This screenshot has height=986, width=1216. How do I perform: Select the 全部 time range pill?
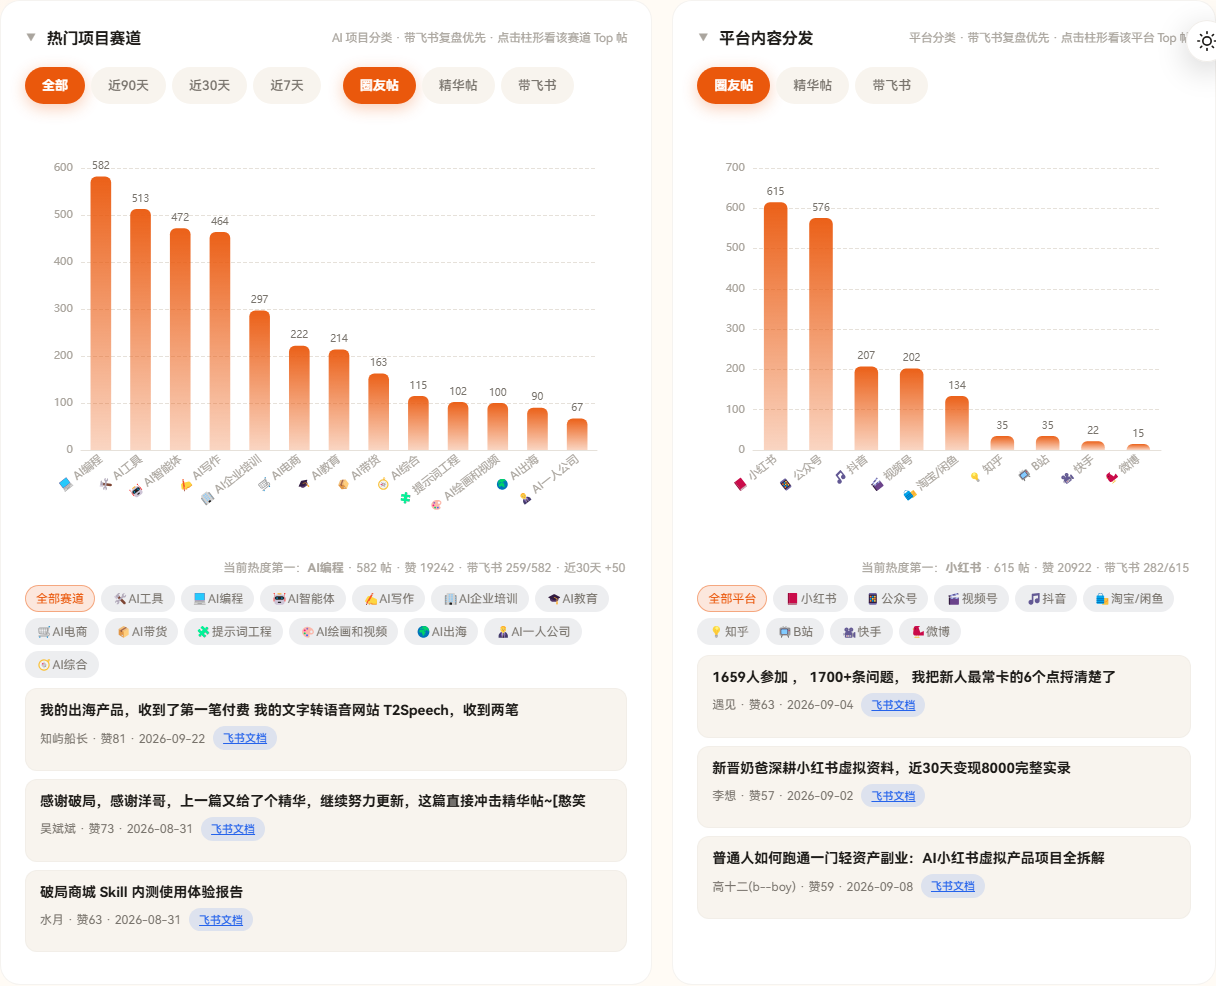(x=55, y=85)
